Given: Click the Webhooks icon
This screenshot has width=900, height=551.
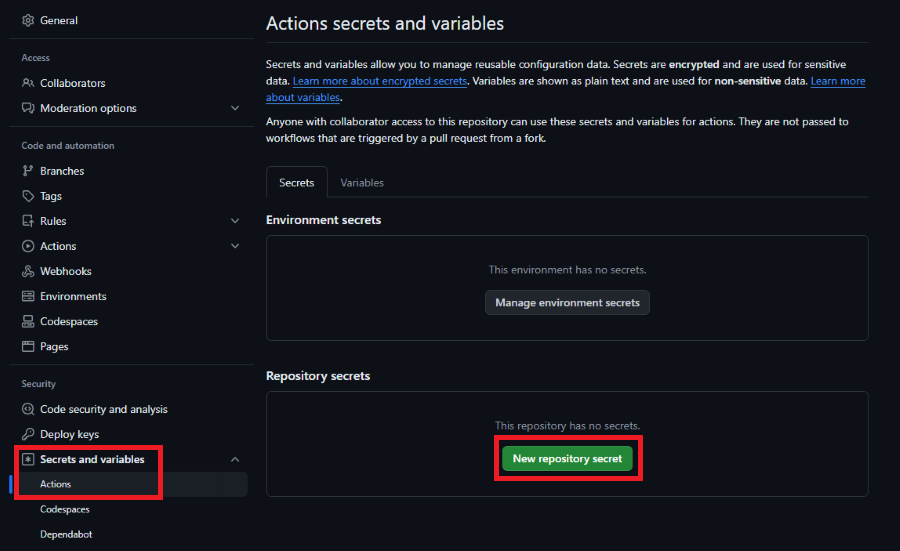Looking at the screenshot, I should [28, 271].
